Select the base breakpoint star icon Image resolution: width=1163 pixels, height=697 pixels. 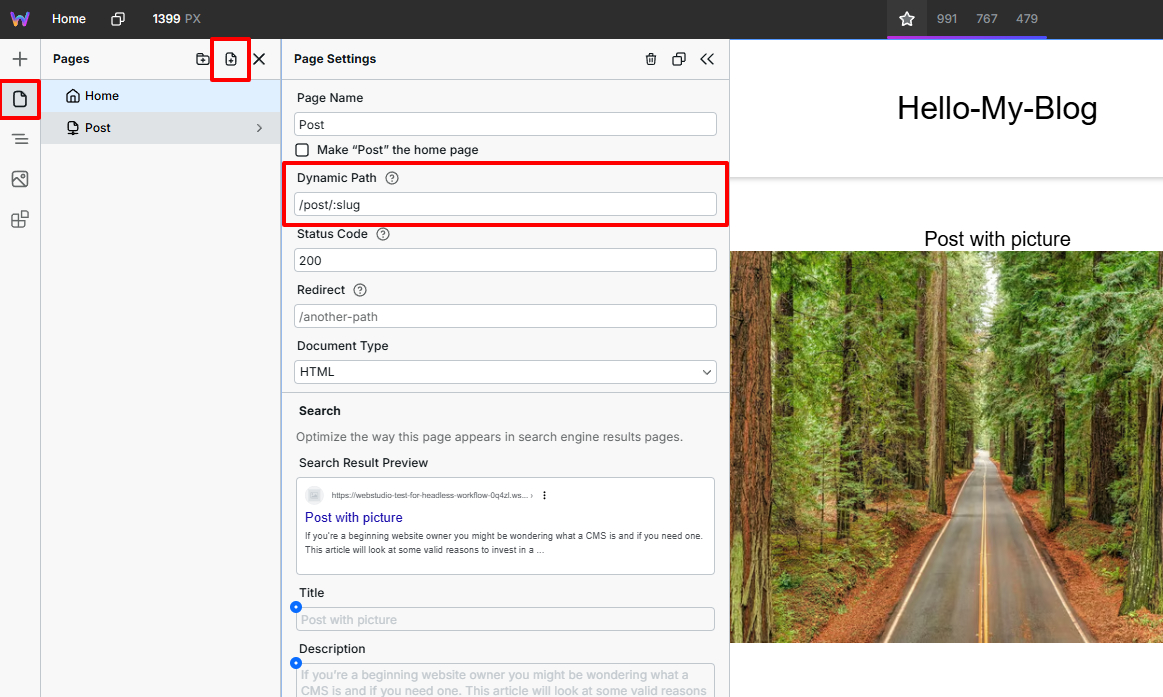(x=908, y=18)
